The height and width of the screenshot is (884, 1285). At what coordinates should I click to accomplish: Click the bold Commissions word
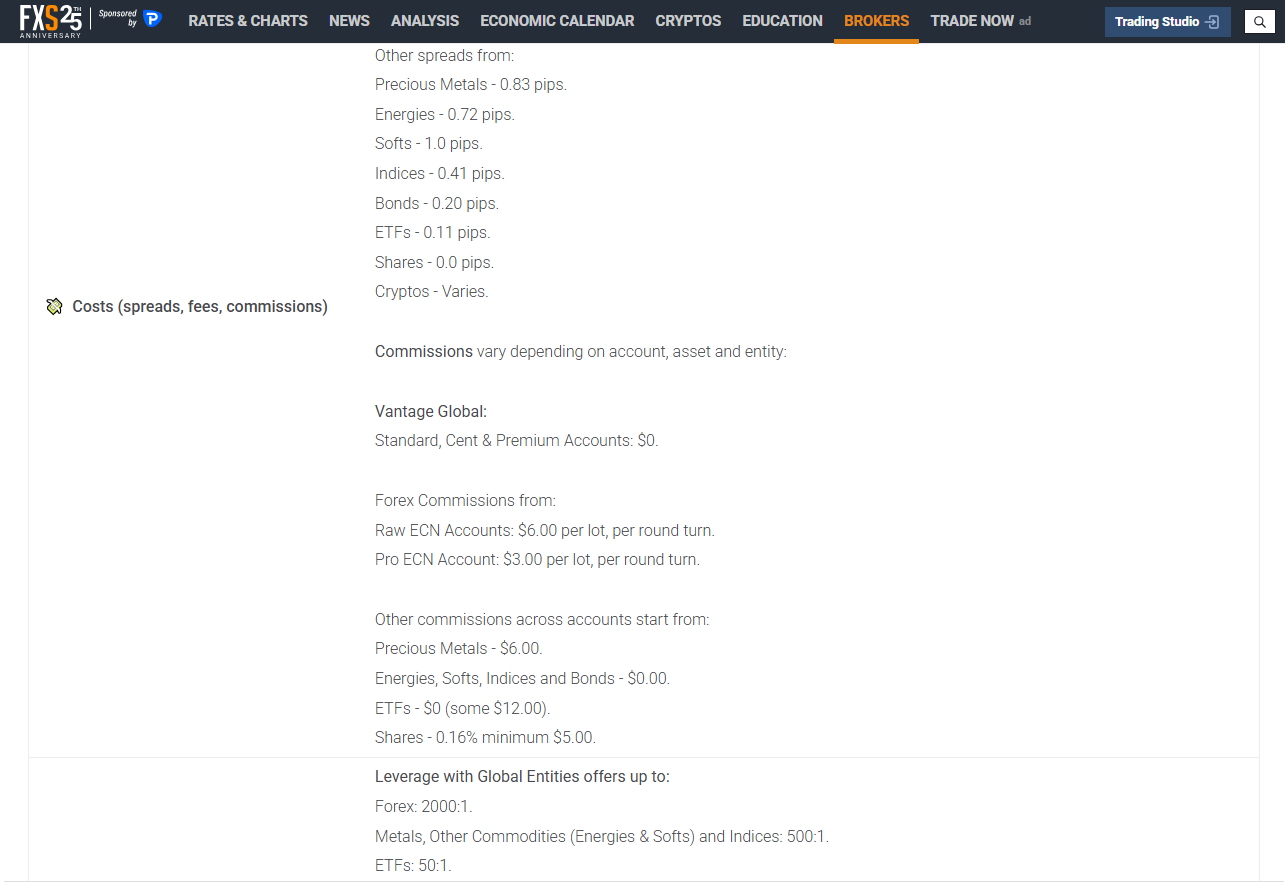[x=424, y=352]
